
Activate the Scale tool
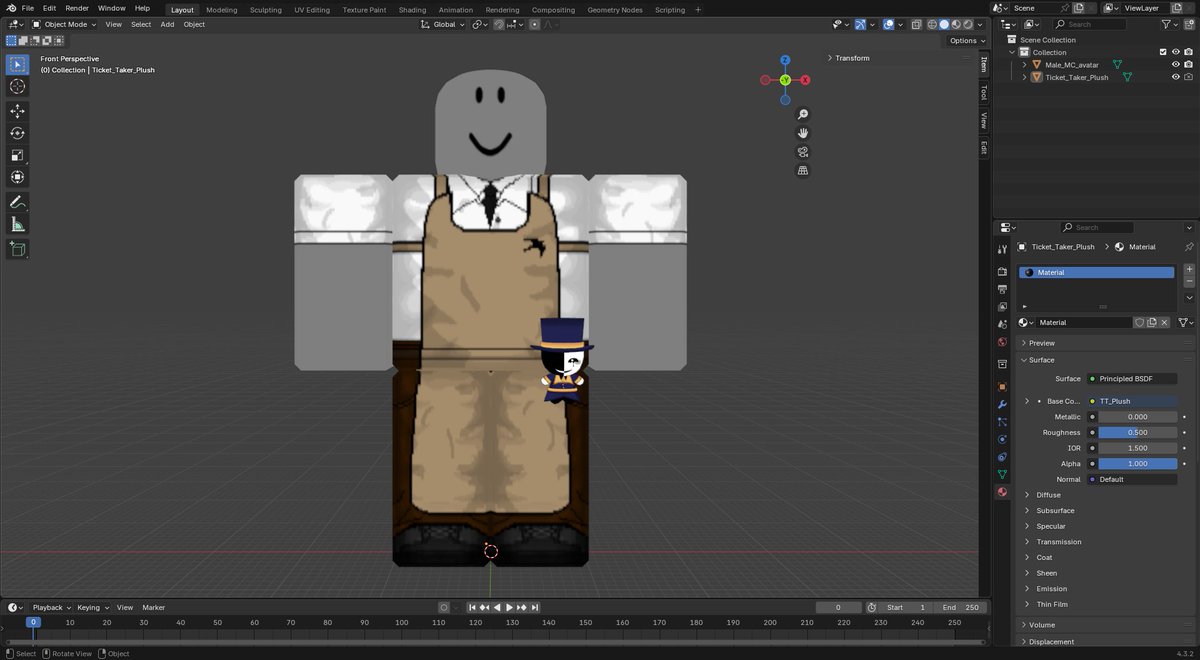click(17, 155)
